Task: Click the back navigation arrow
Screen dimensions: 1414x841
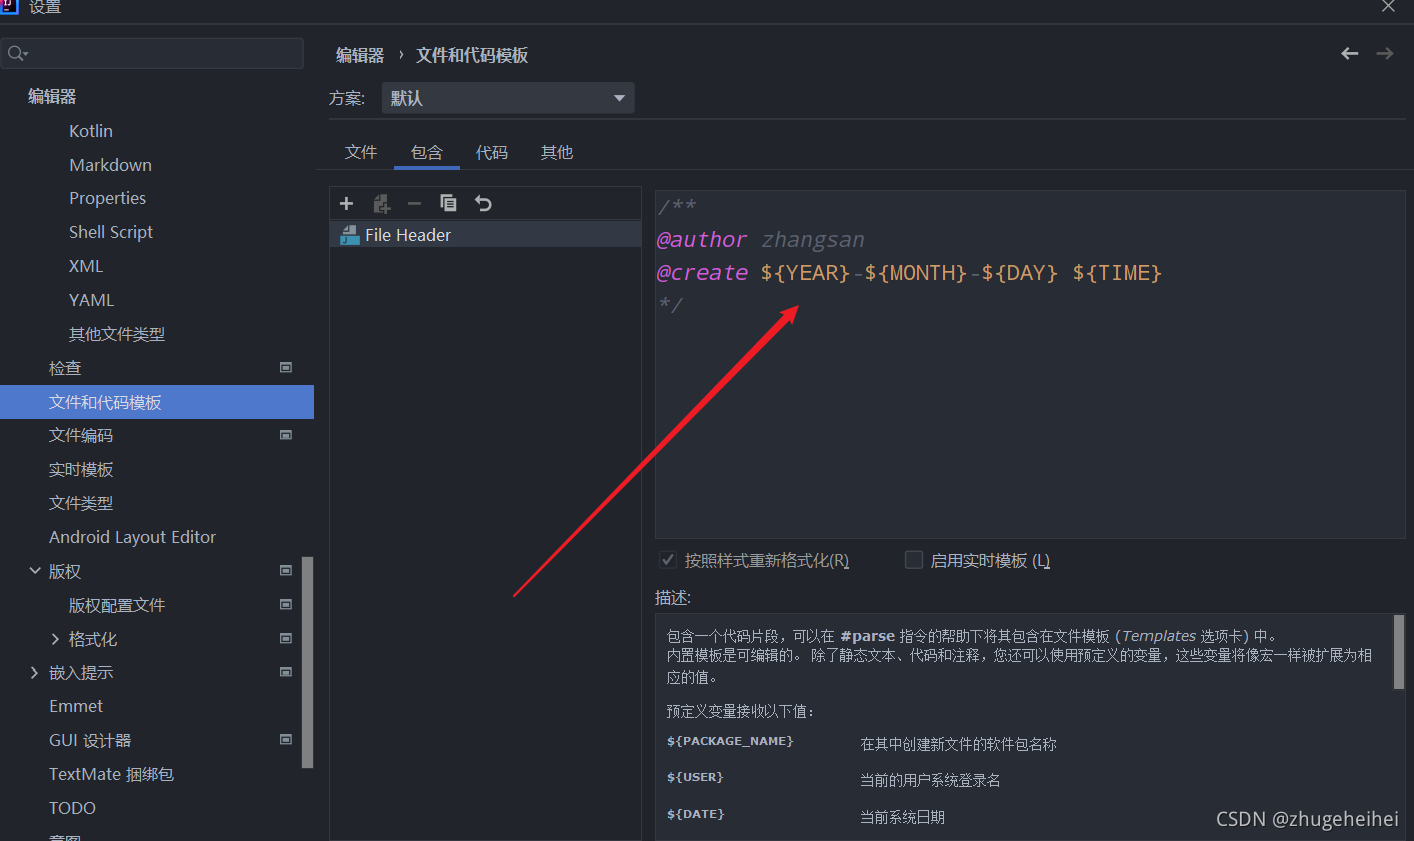Action: (1349, 54)
